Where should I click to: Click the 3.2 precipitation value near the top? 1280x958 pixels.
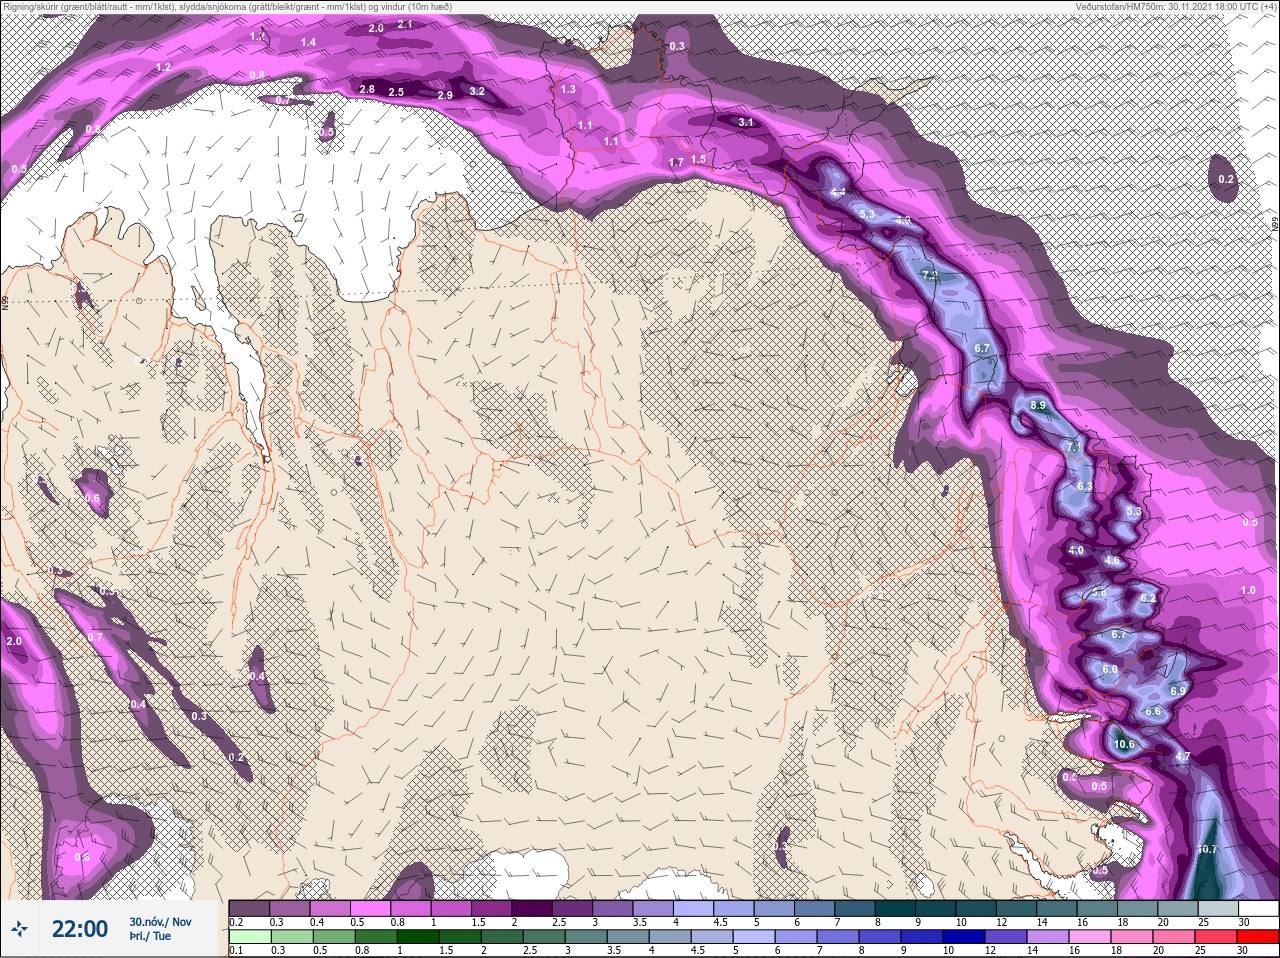(477, 91)
